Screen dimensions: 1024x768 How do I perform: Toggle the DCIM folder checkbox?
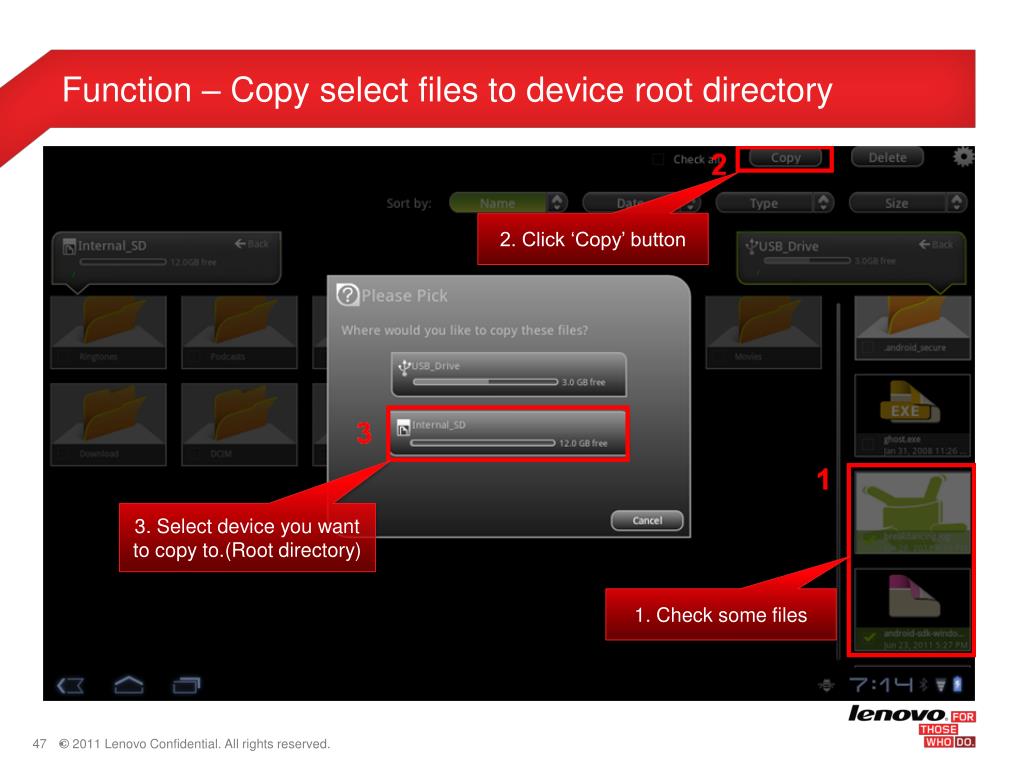tap(195, 453)
